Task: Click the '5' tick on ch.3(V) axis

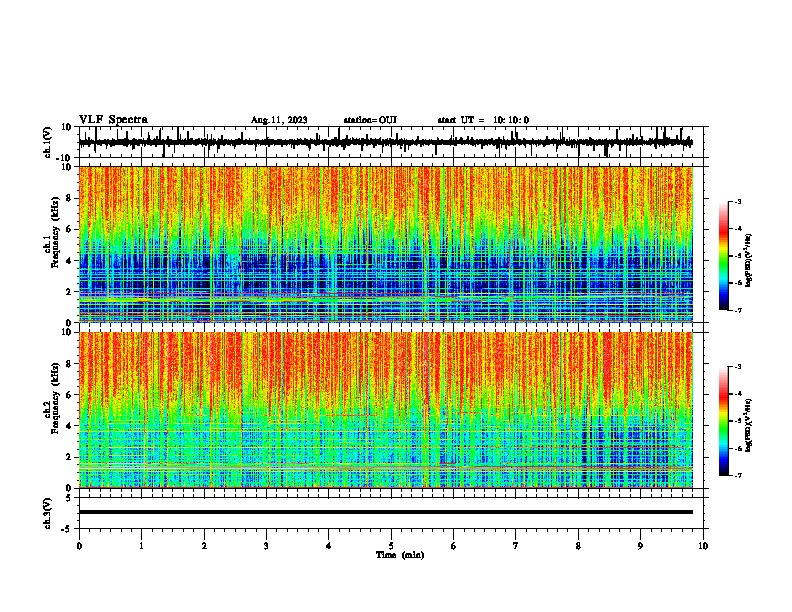Action: pyautogui.click(x=69, y=497)
